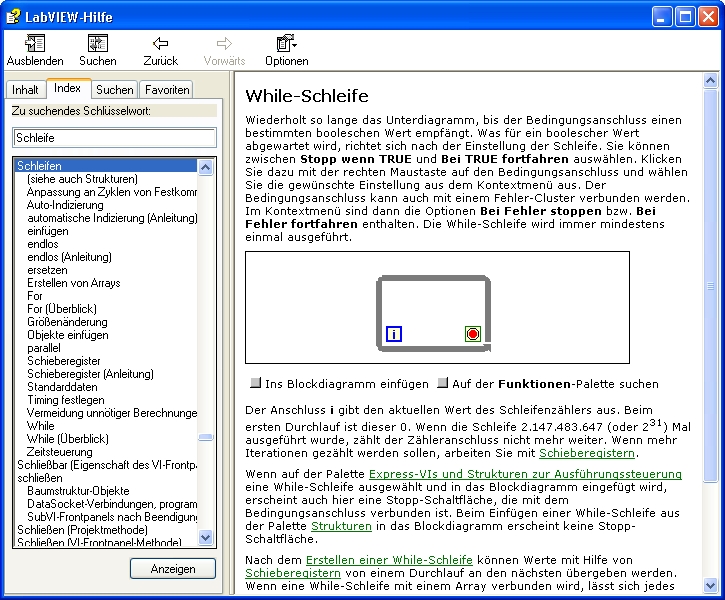Select 'Auto-Indizierung' index entry
Image resolution: width=725 pixels, height=600 pixels.
(x=65, y=205)
